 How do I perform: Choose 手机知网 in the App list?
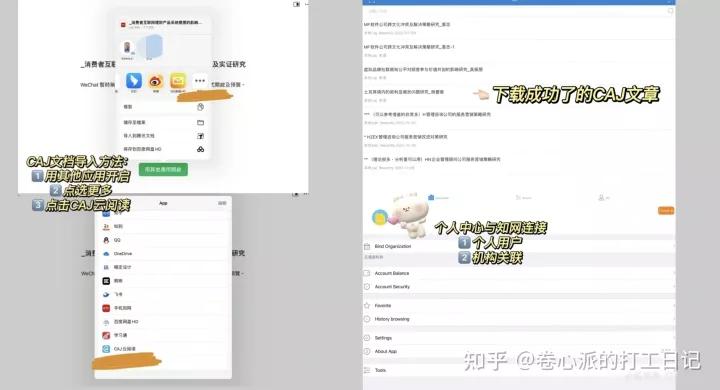[x=163, y=308]
